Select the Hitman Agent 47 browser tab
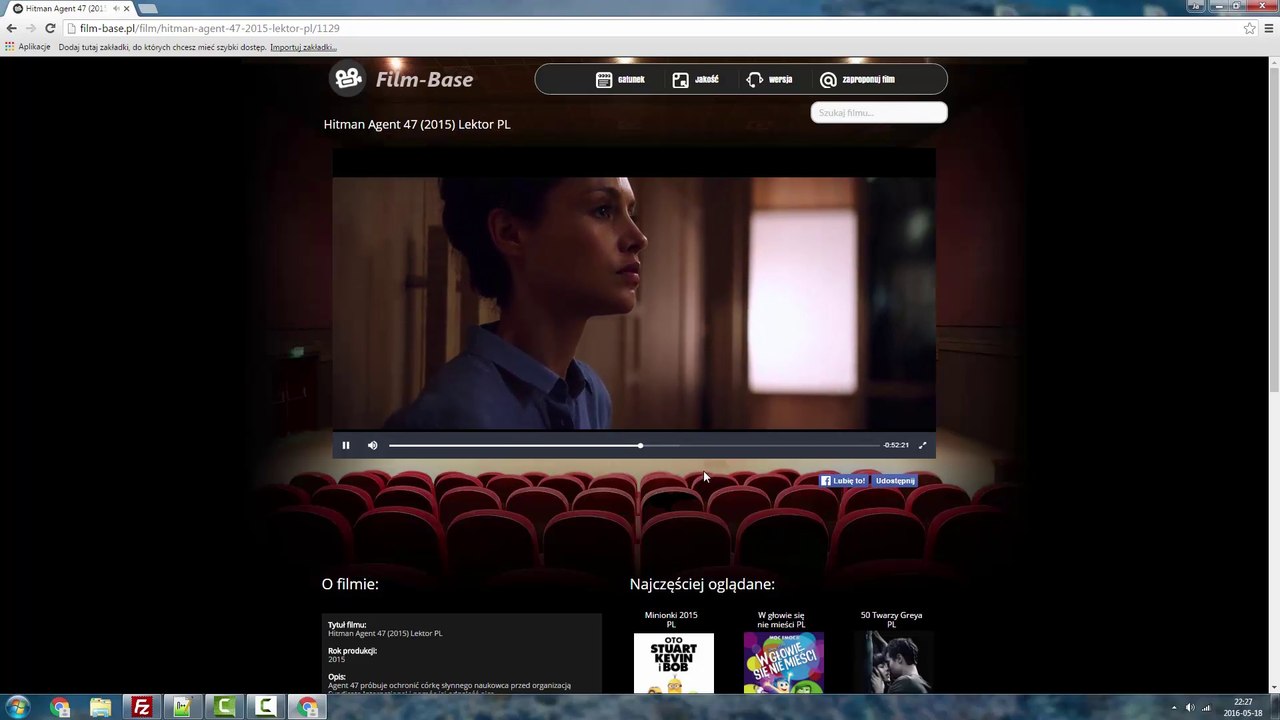Screen dimensions: 1280x720 click(x=70, y=9)
